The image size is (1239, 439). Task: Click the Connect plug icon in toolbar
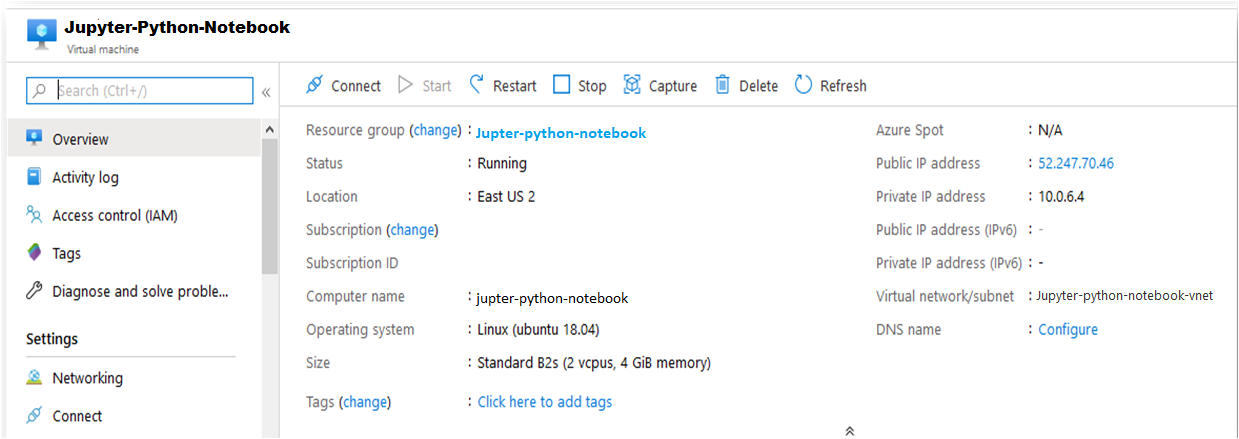pyautogui.click(x=314, y=85)
